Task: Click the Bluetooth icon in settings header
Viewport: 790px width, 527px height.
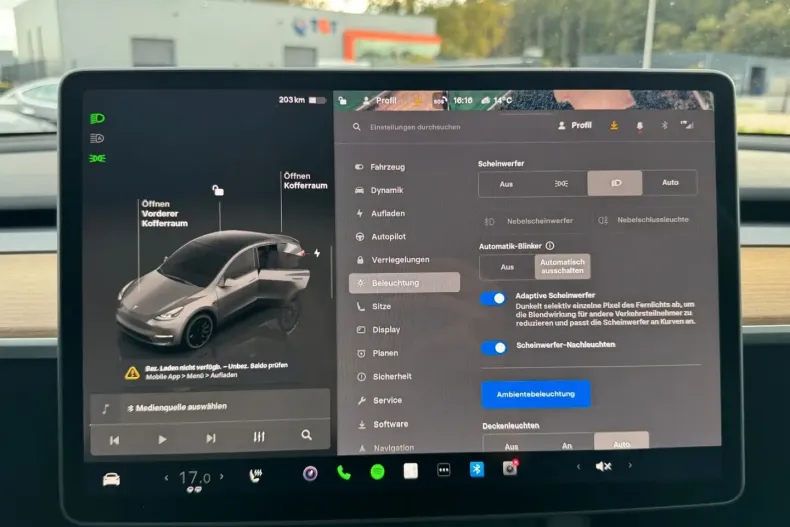Action: coord(664,125)
